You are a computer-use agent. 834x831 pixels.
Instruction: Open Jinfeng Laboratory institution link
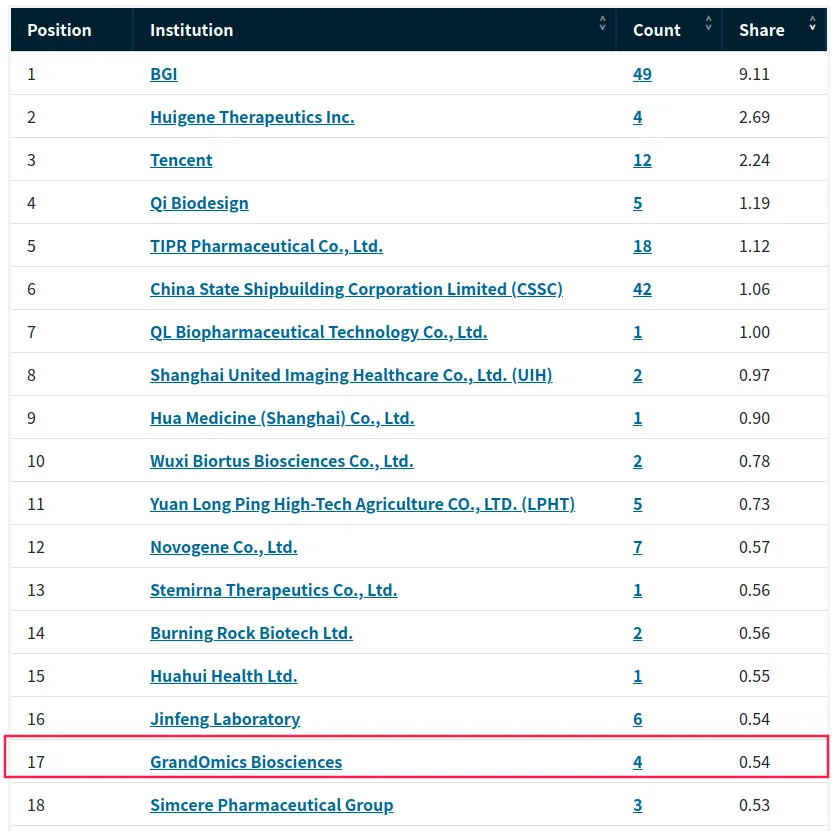point(224,719)
